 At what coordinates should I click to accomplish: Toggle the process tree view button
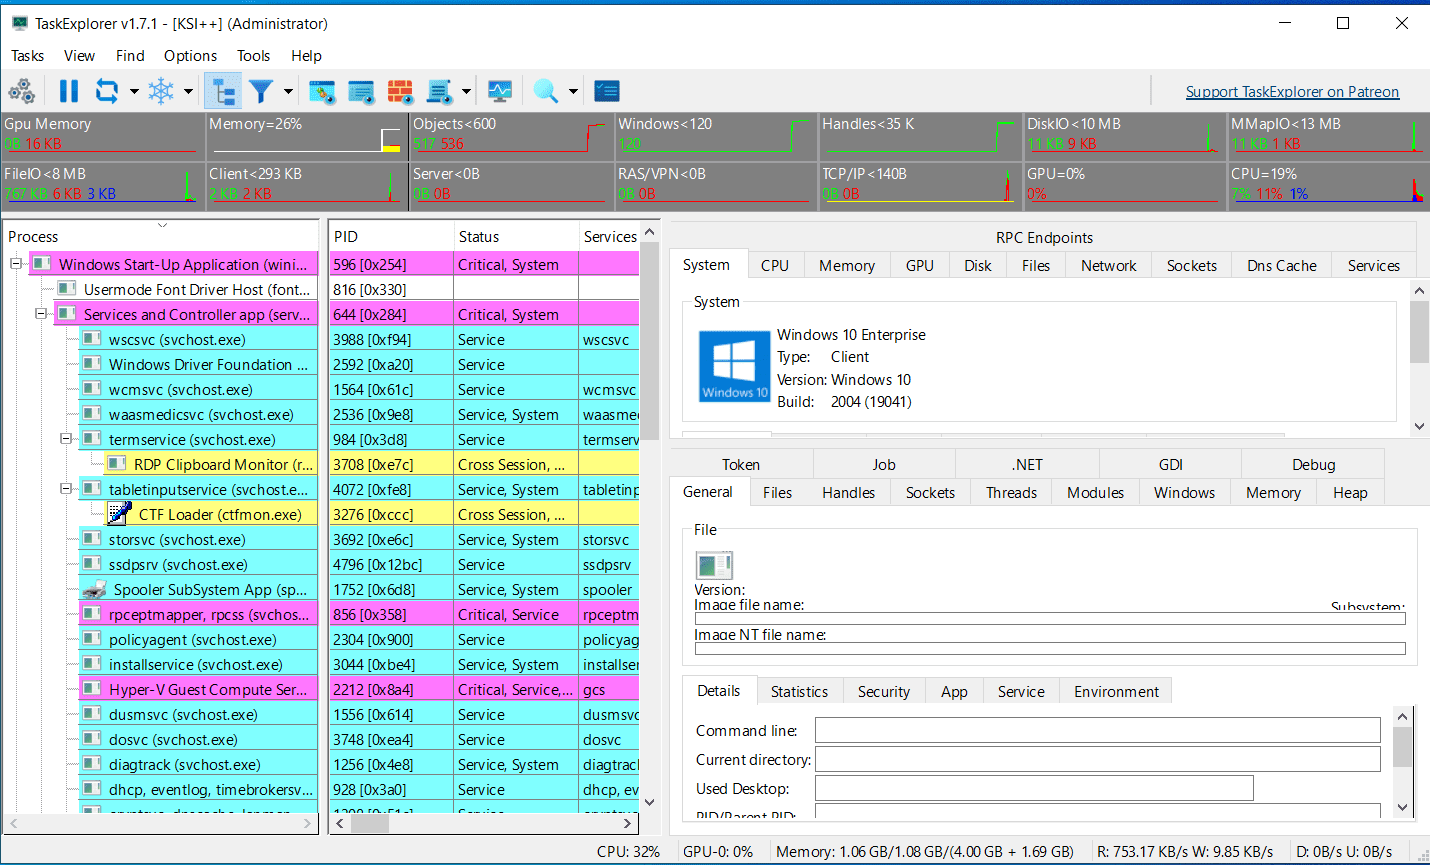pyautogui.click(x=223, y=91)
